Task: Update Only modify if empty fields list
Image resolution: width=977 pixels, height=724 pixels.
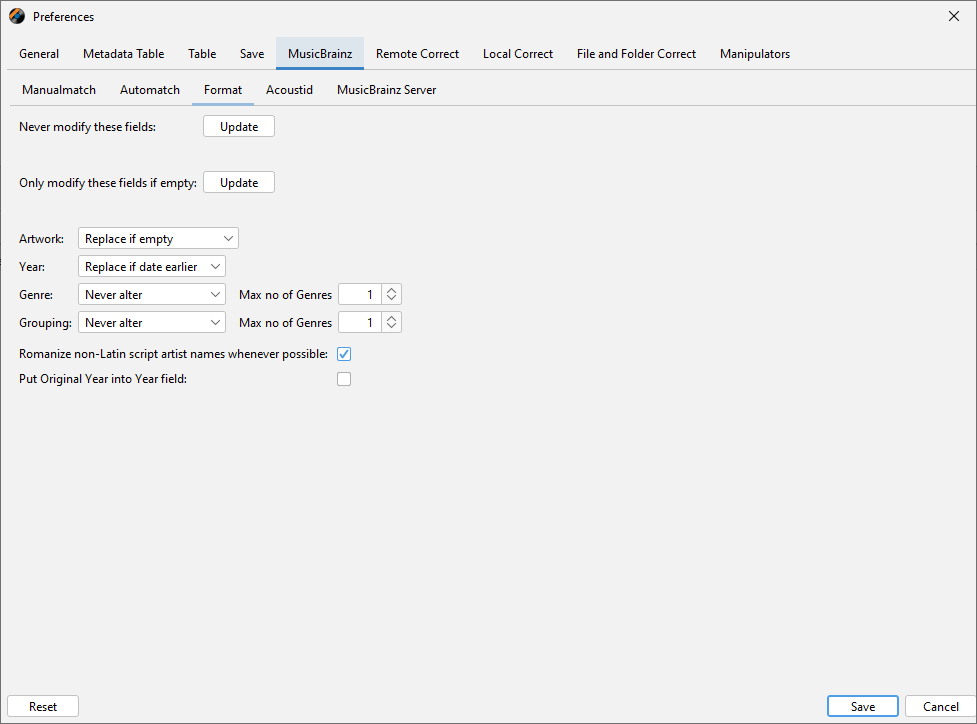Action: tap(239, 183)
